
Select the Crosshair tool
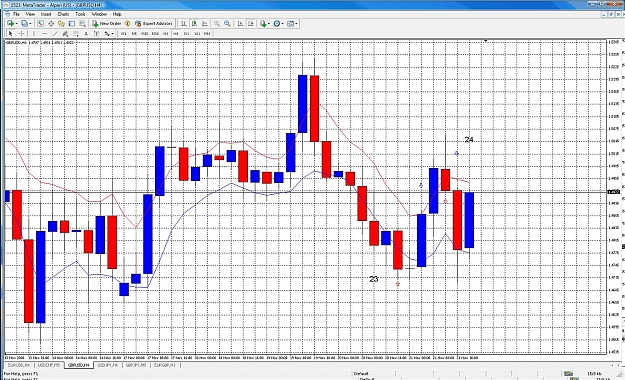tap(22, 33)
